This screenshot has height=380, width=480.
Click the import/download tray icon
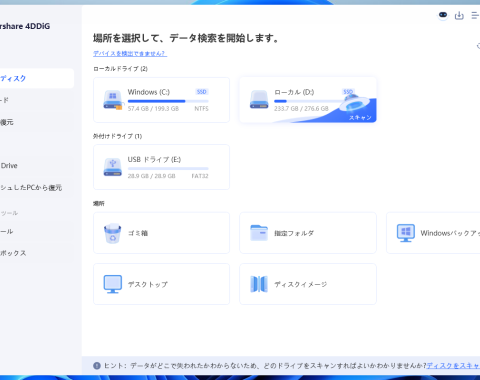pos(459,15)
